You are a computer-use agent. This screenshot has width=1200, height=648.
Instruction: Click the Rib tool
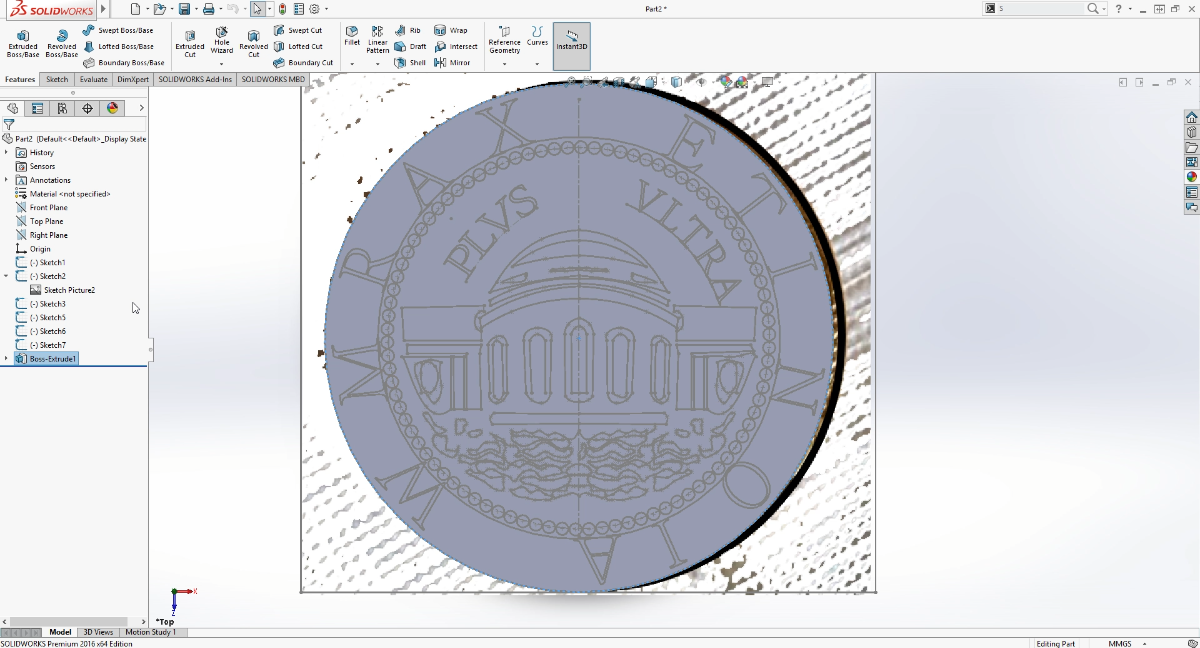[x=408, y=31]
